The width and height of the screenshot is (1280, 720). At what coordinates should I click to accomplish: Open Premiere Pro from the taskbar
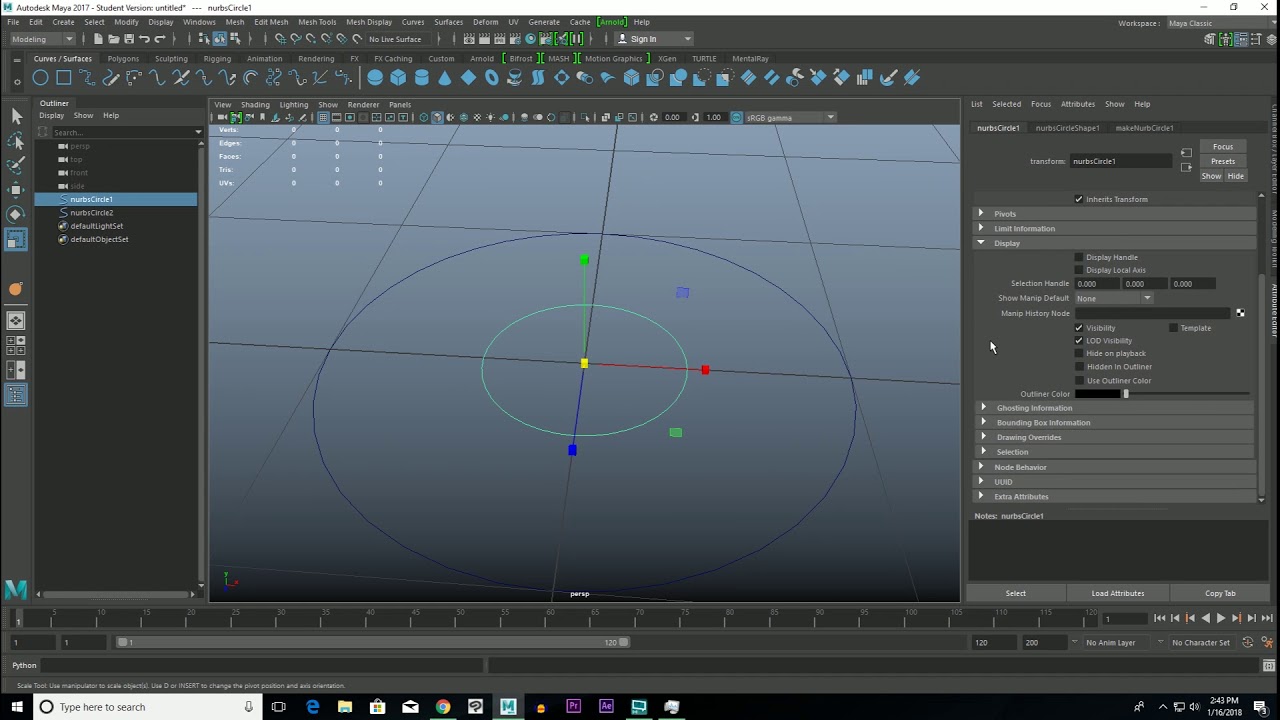pos(573,707)
